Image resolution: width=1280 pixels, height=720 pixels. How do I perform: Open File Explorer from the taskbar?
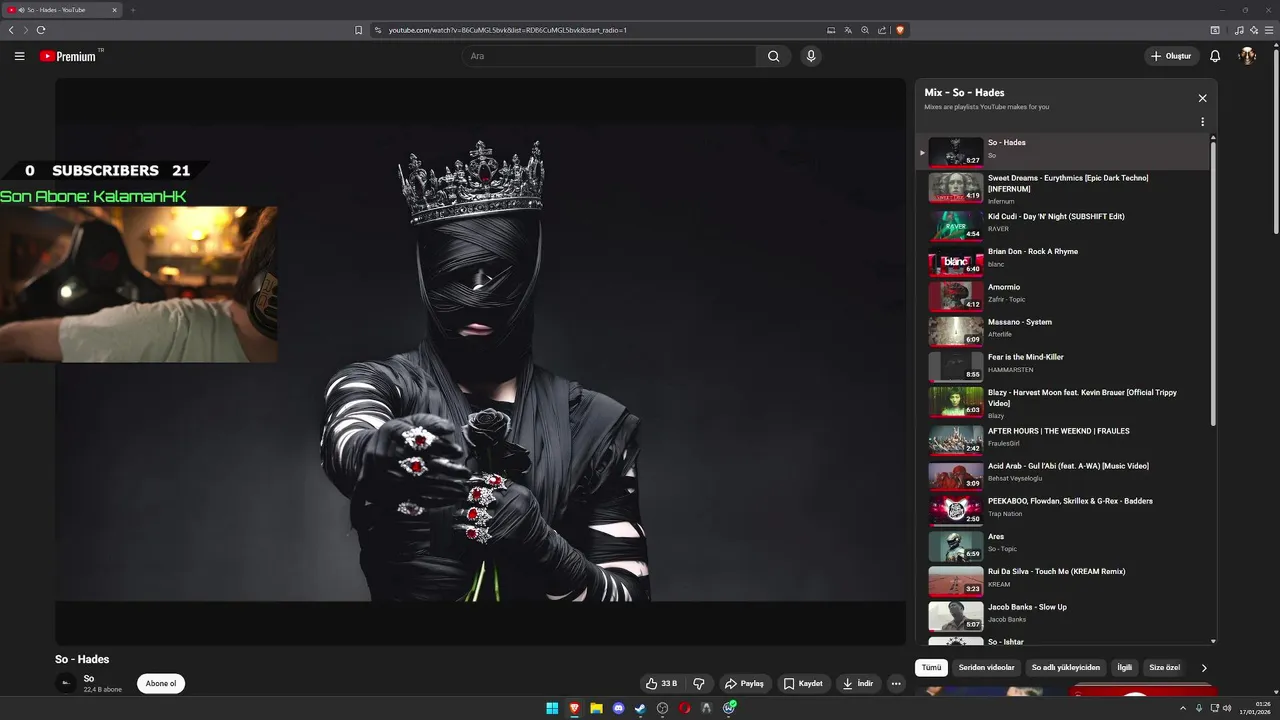[x=596, y=708]
